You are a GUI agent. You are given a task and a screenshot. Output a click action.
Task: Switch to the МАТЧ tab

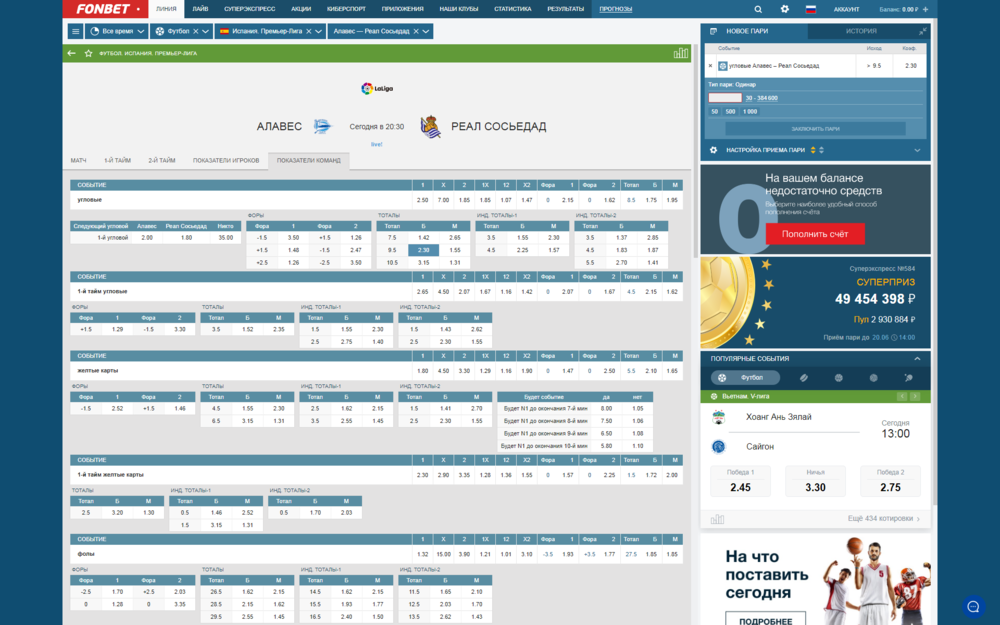point(78,161)
